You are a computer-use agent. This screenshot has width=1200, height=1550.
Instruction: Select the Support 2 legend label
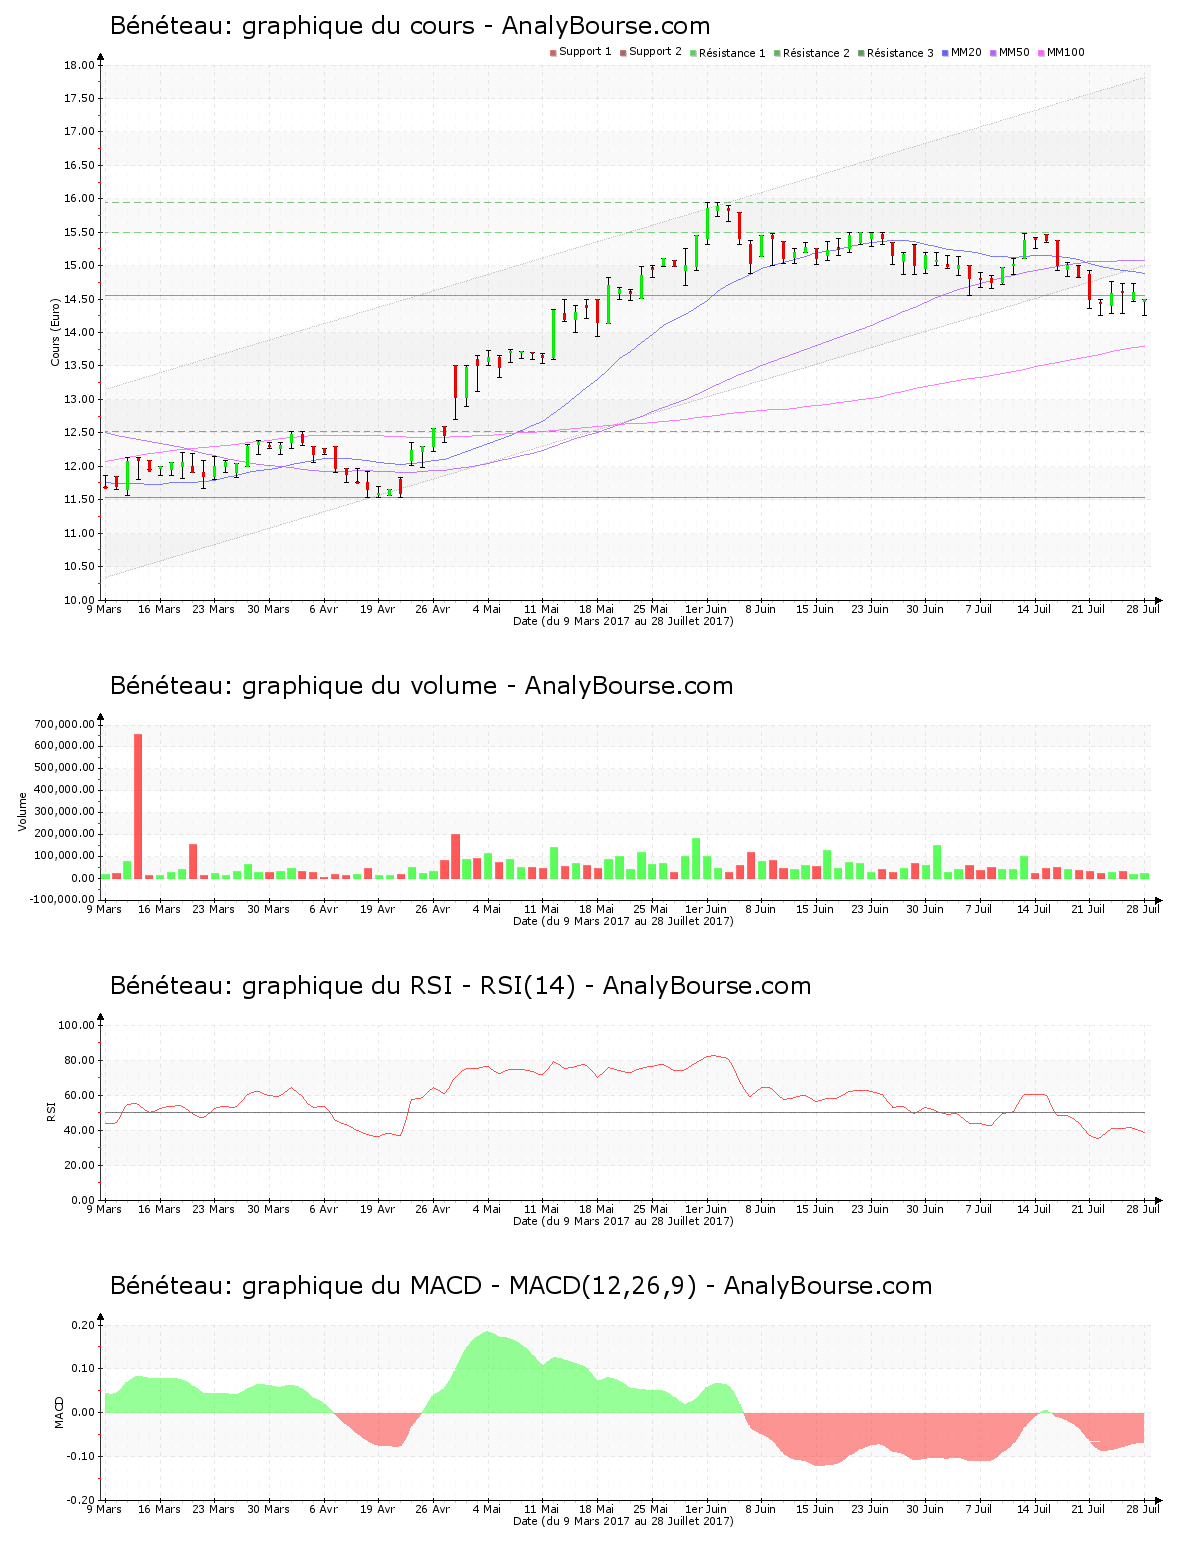tap(655, 52)
